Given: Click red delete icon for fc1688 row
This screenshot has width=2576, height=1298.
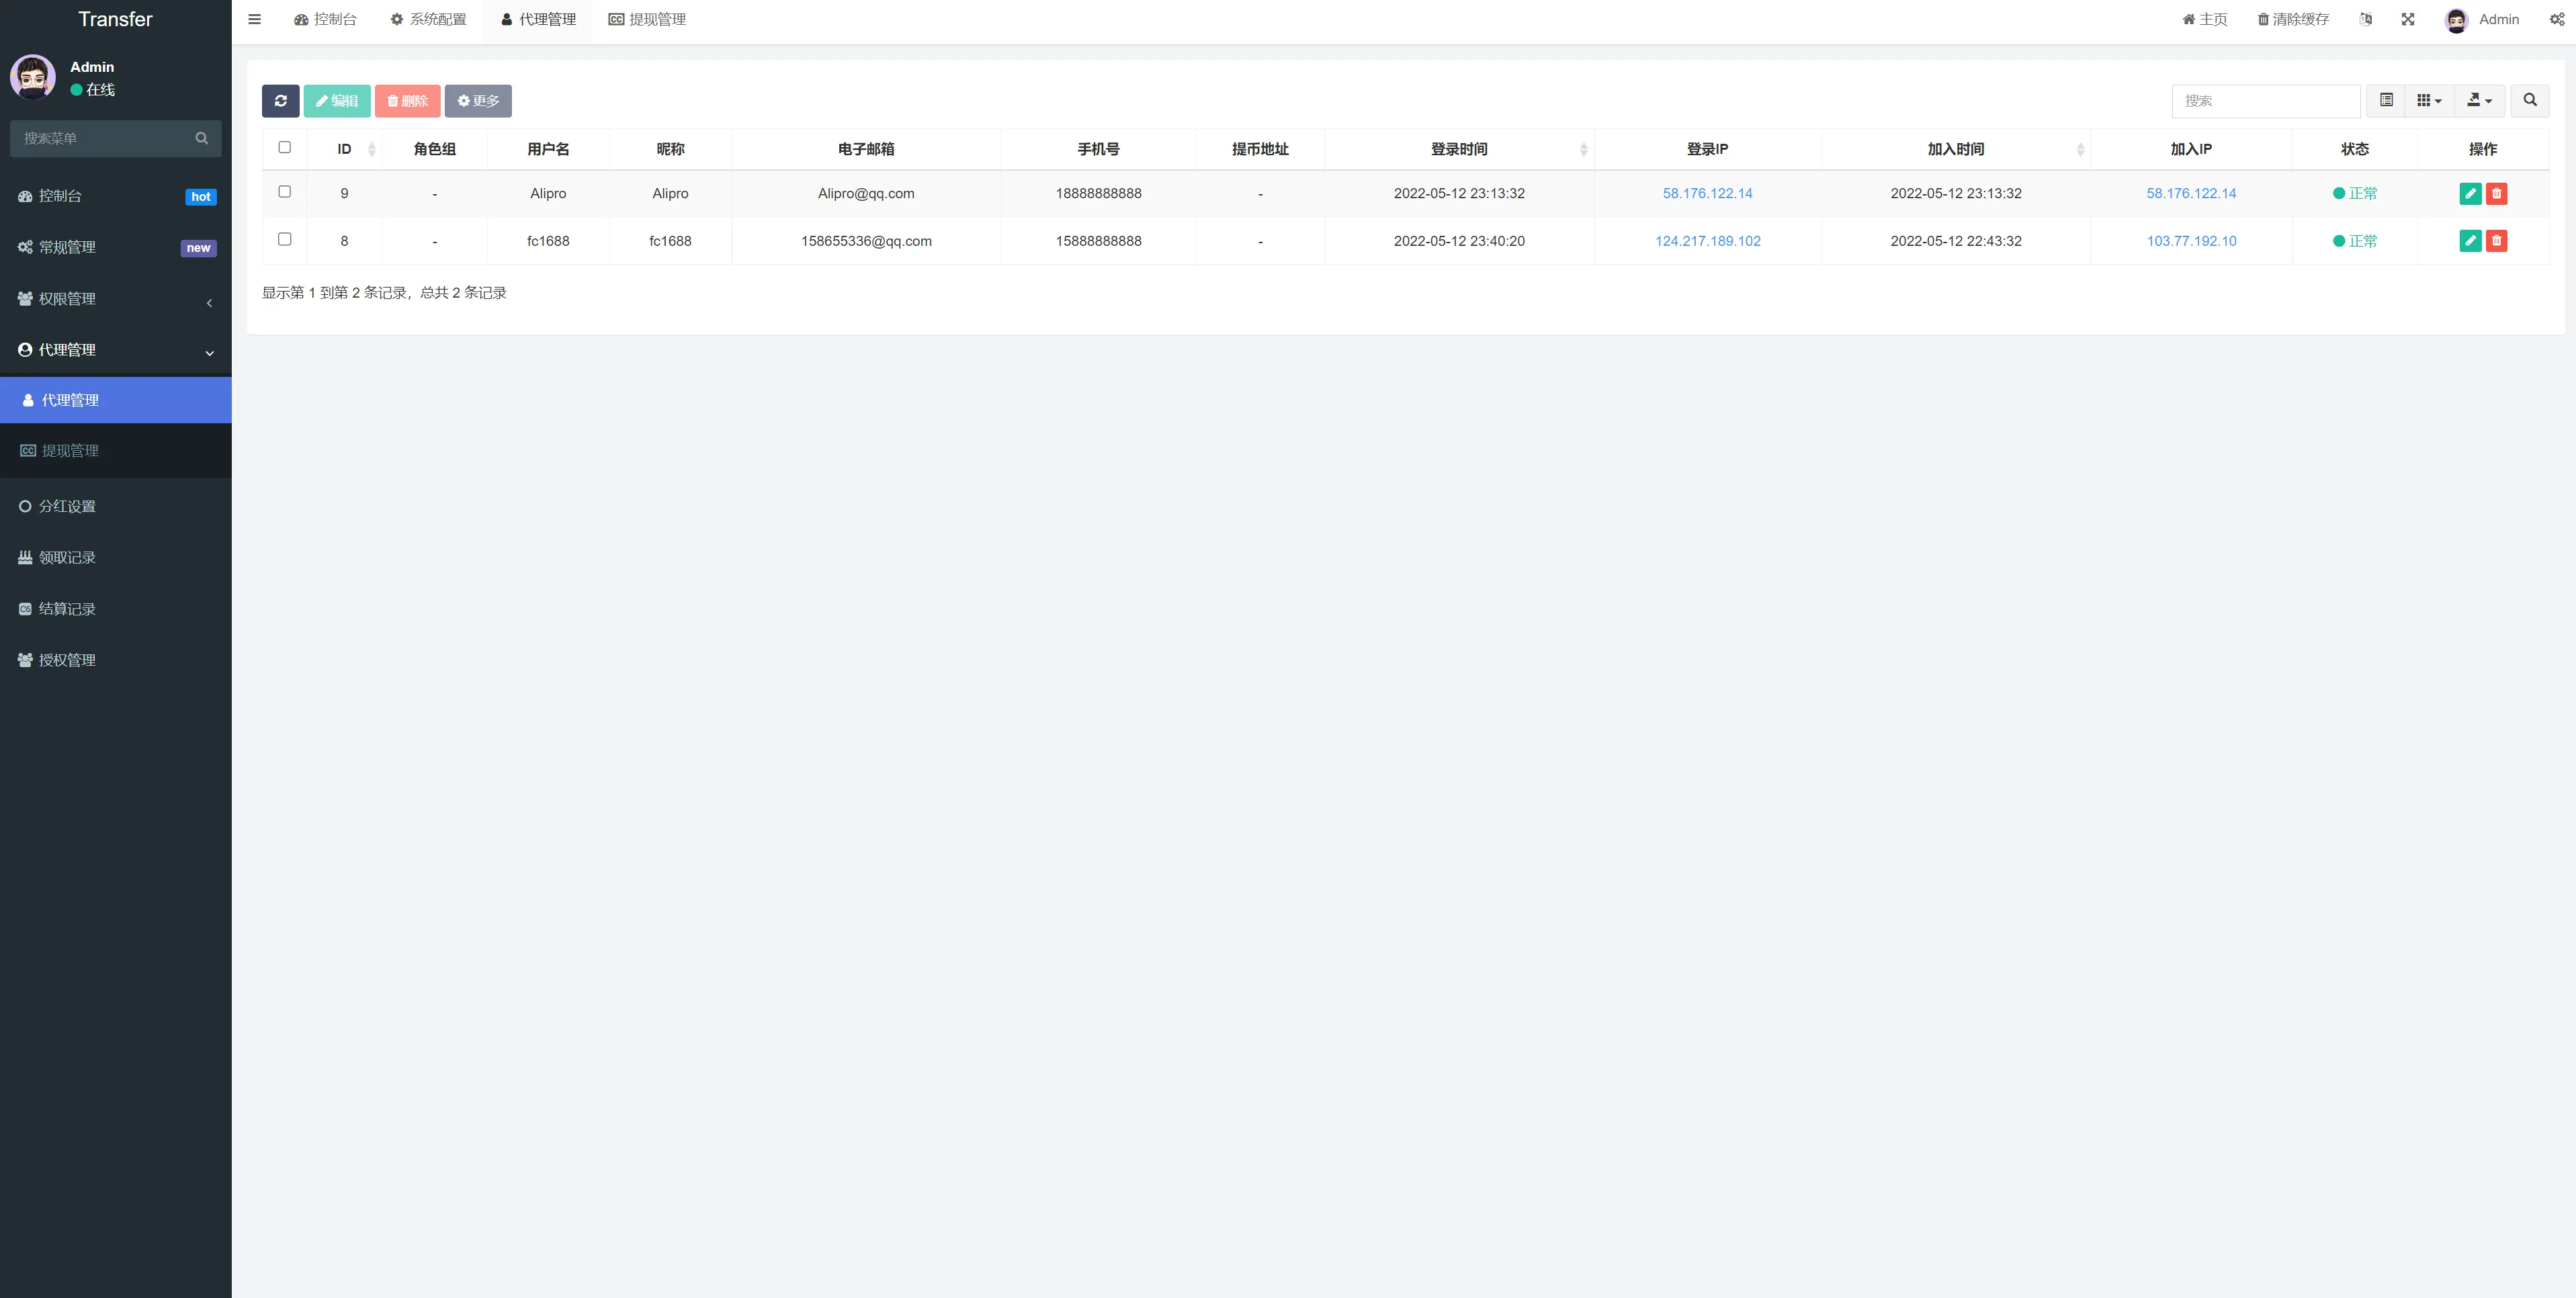Looking at the screenshot, I should pyautogui.click(x=2496, y=241).
